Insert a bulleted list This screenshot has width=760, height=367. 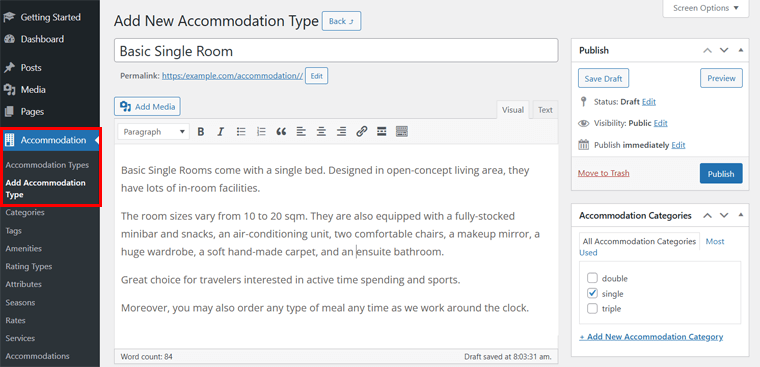241,131
